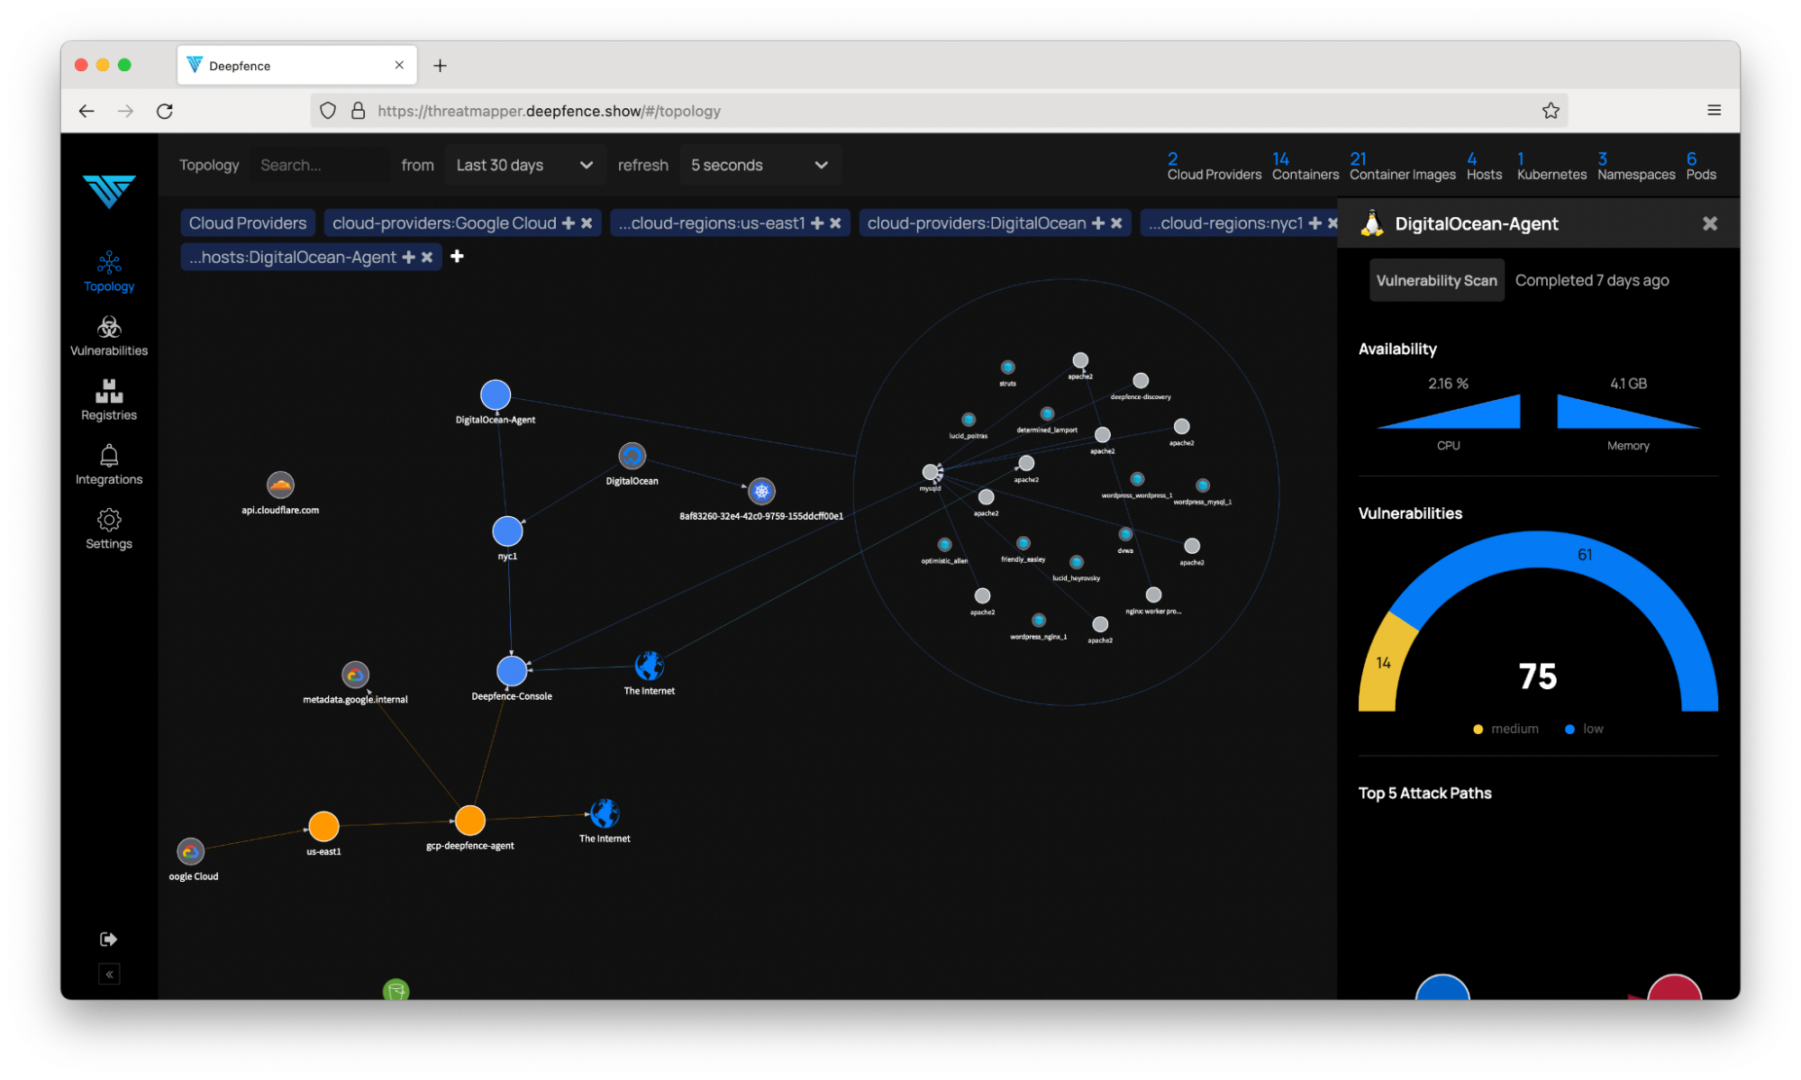Image resolution: width=1801 pixels, height=1080 pixels.
Task: Click the logout icon at sidebar bottom
Action: click(x=108, y=938)
